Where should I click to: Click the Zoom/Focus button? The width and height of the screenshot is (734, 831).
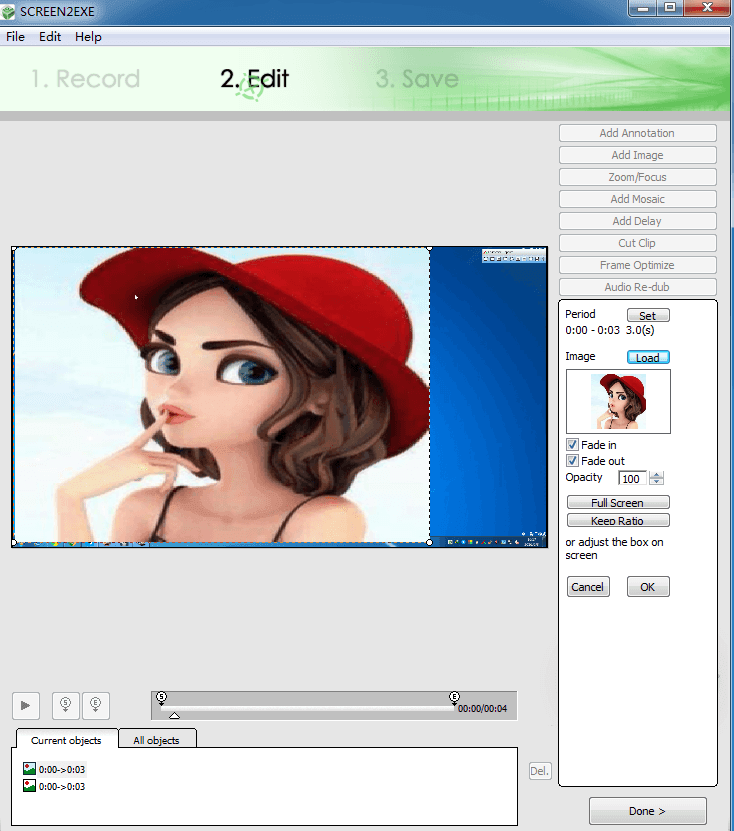coord(638,177)
